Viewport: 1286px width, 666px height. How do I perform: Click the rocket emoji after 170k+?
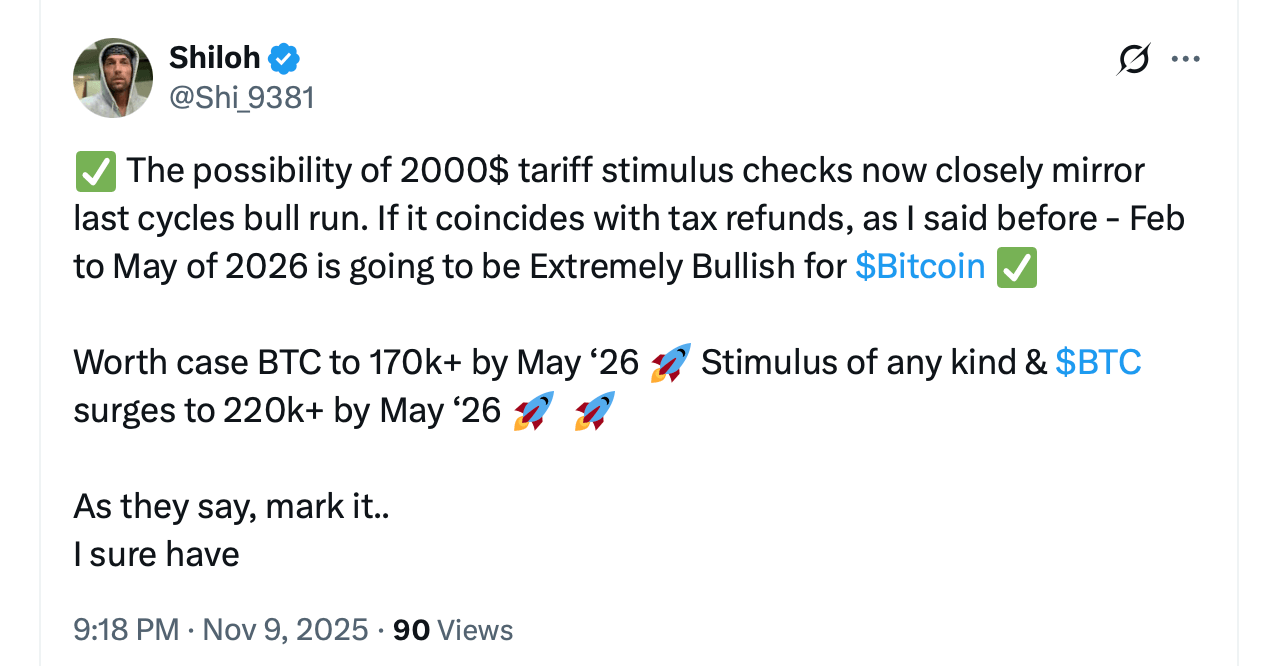point(668,362)
